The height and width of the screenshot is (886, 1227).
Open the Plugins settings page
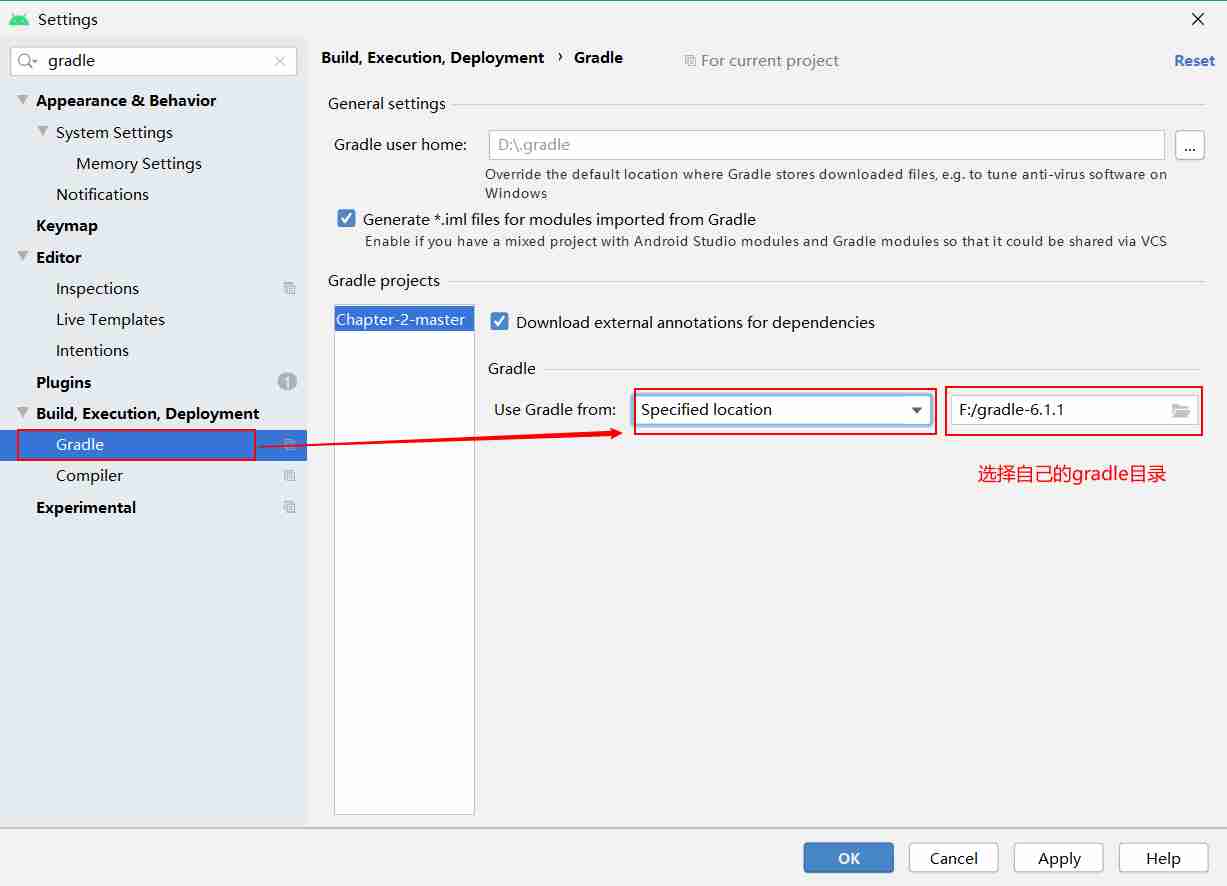click(63, 383)
